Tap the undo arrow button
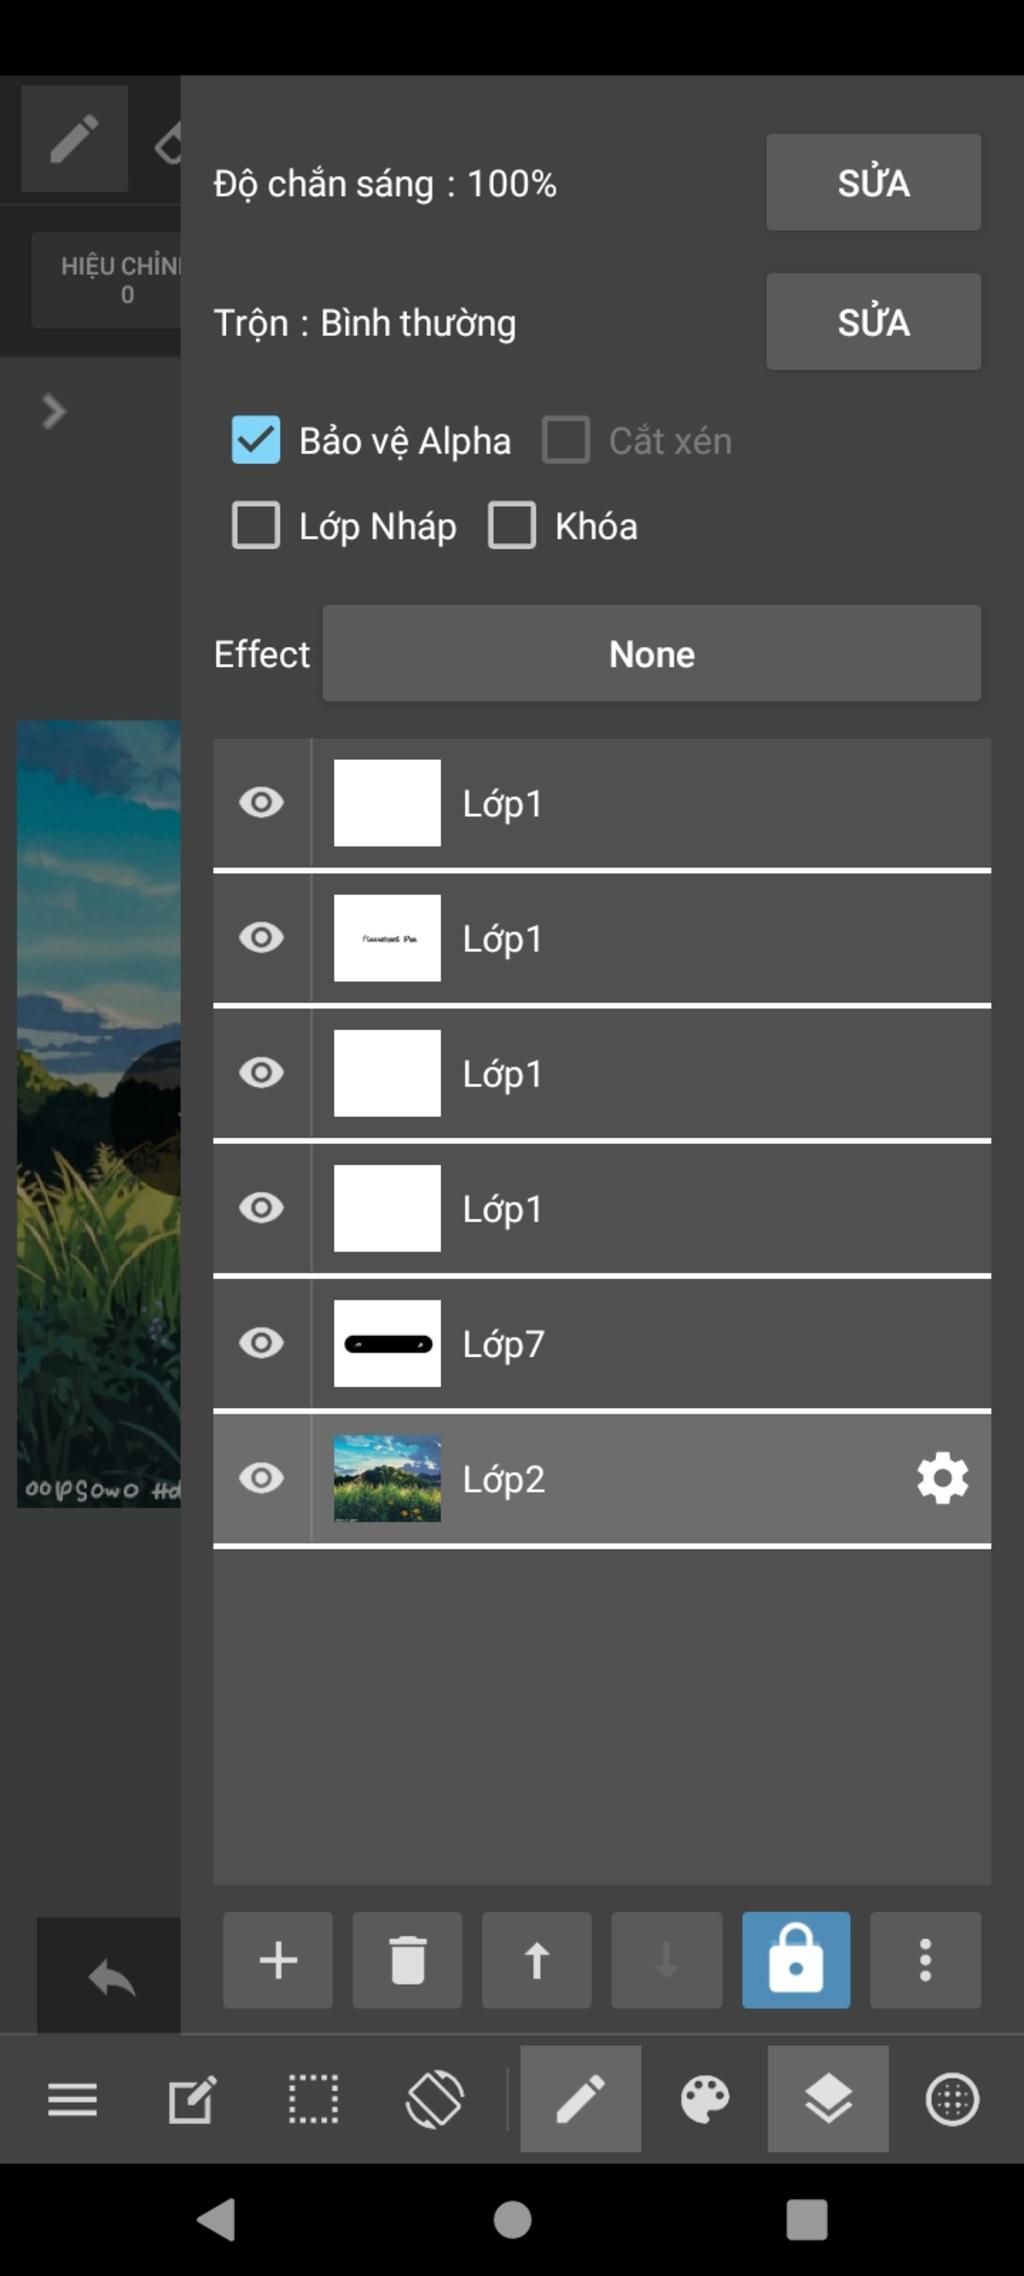The image size is (1024, 2276). (x=110, y=1977)
